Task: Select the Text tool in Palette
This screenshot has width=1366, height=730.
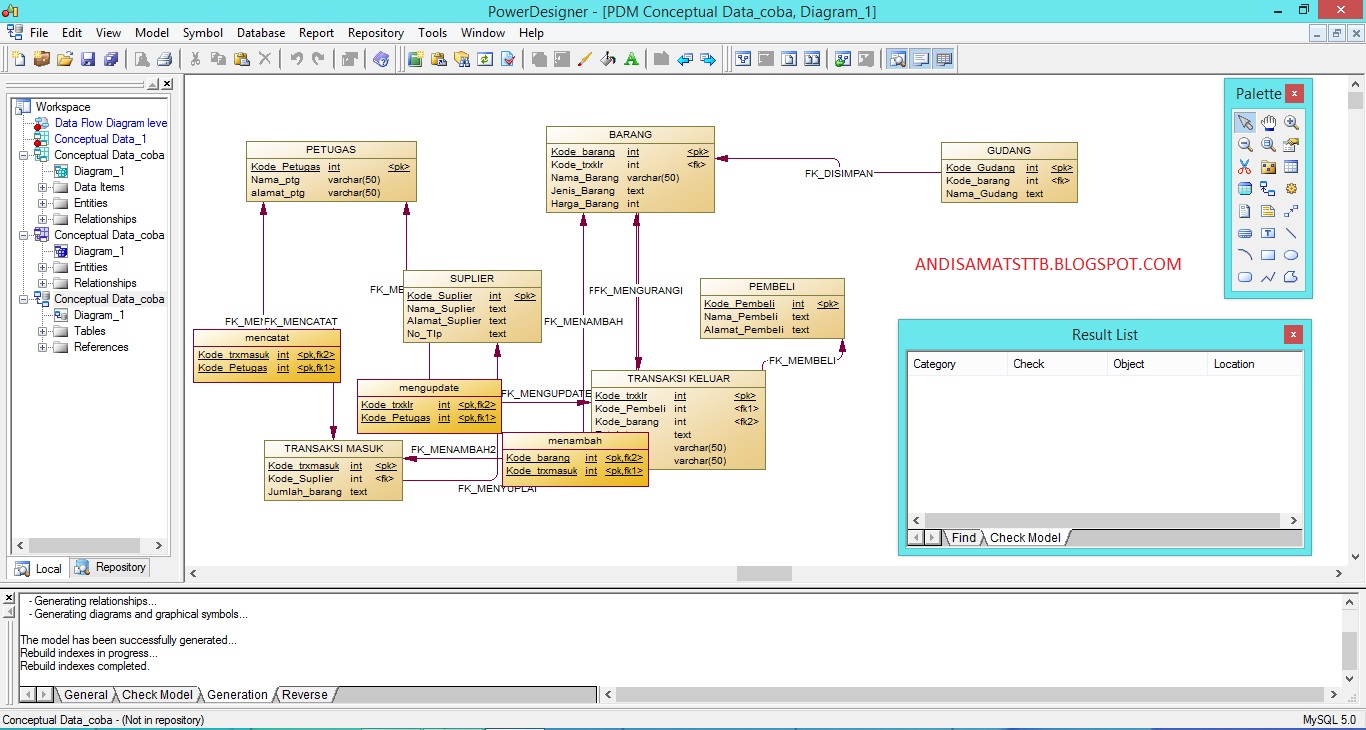Action: (x=1268, y=233)
